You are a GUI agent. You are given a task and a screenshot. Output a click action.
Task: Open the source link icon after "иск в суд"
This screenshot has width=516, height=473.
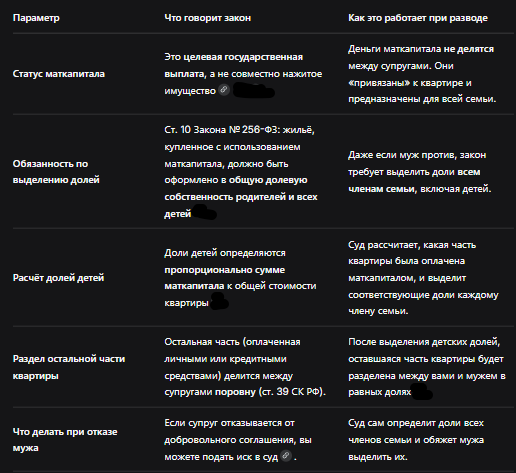click(286, 456)
